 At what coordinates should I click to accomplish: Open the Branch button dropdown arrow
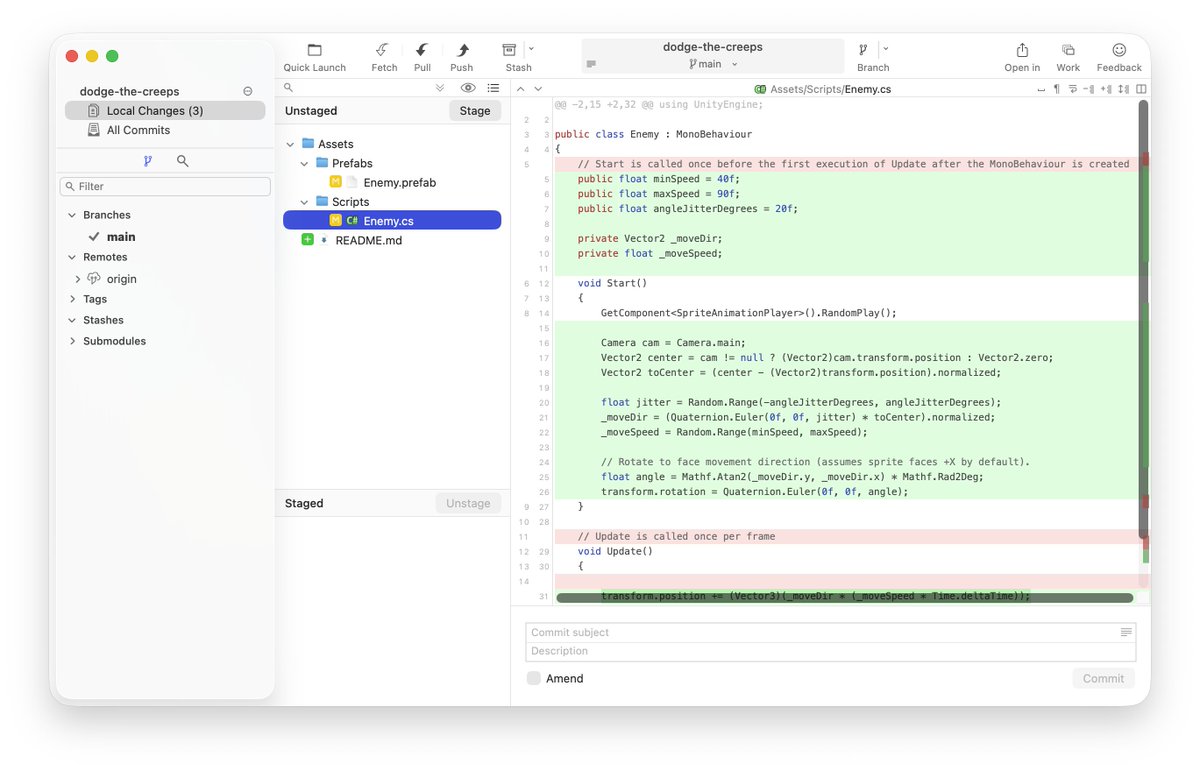[x=886, y=48]
